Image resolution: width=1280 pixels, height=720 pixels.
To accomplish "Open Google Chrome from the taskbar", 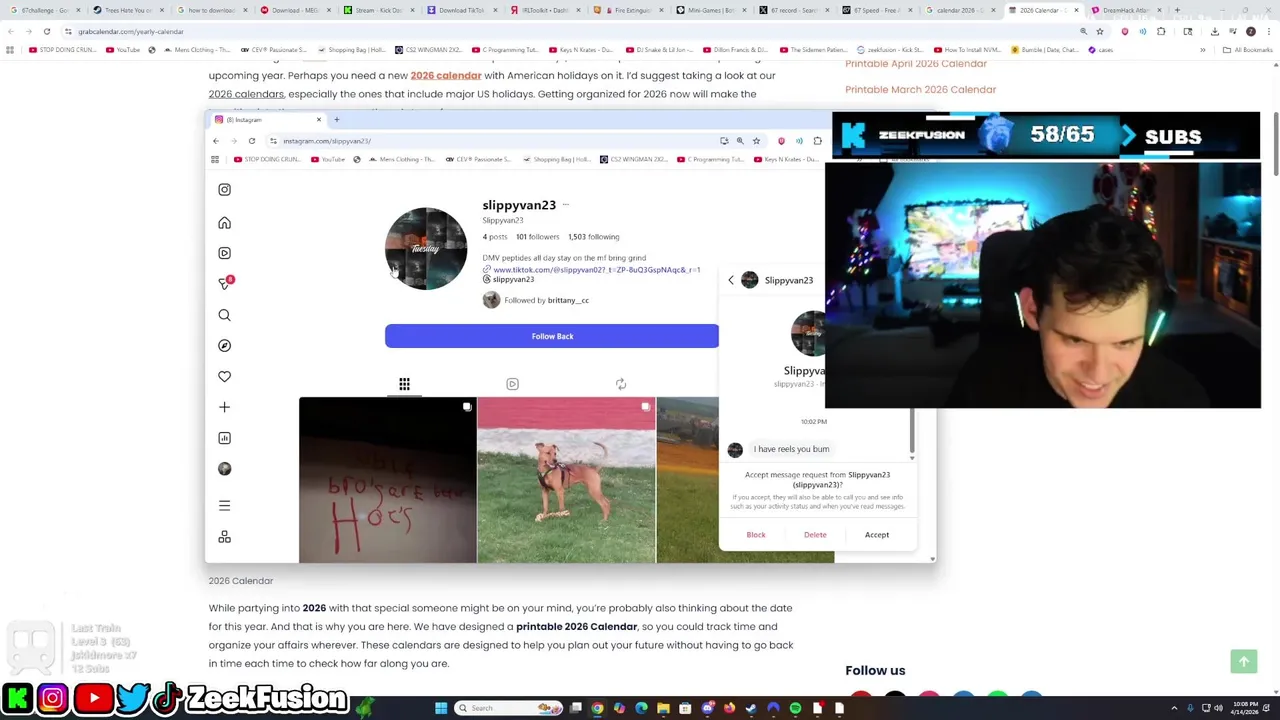I will (x=597, y=708).
